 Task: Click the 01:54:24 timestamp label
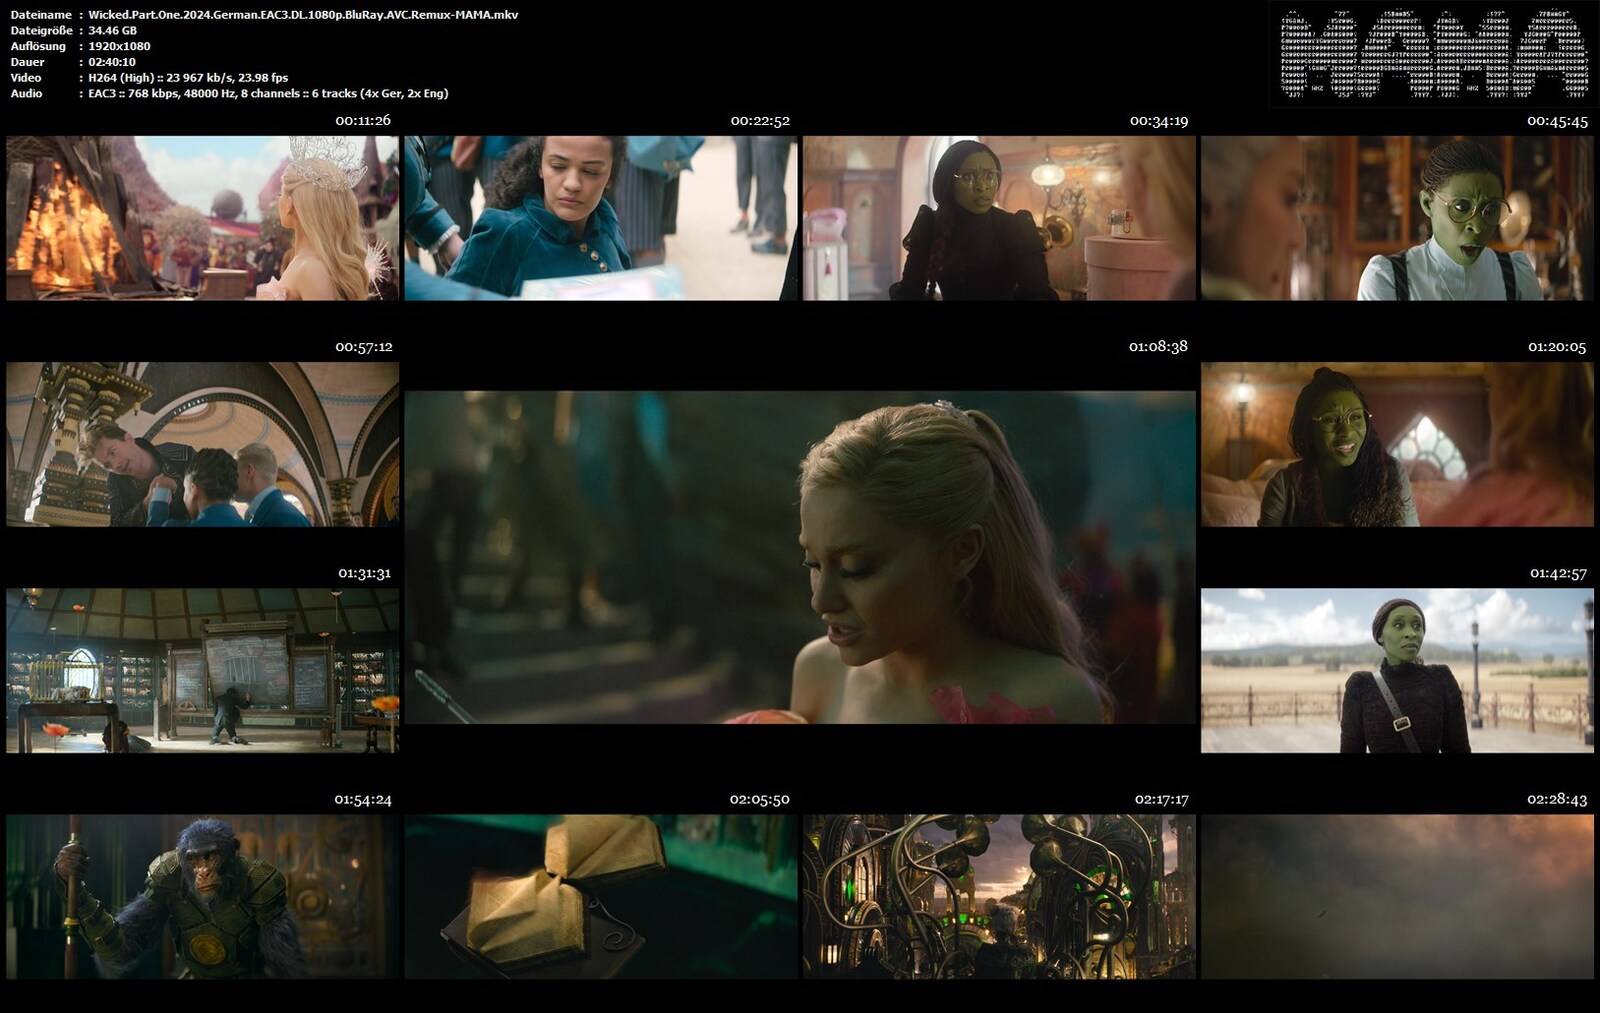363,799
